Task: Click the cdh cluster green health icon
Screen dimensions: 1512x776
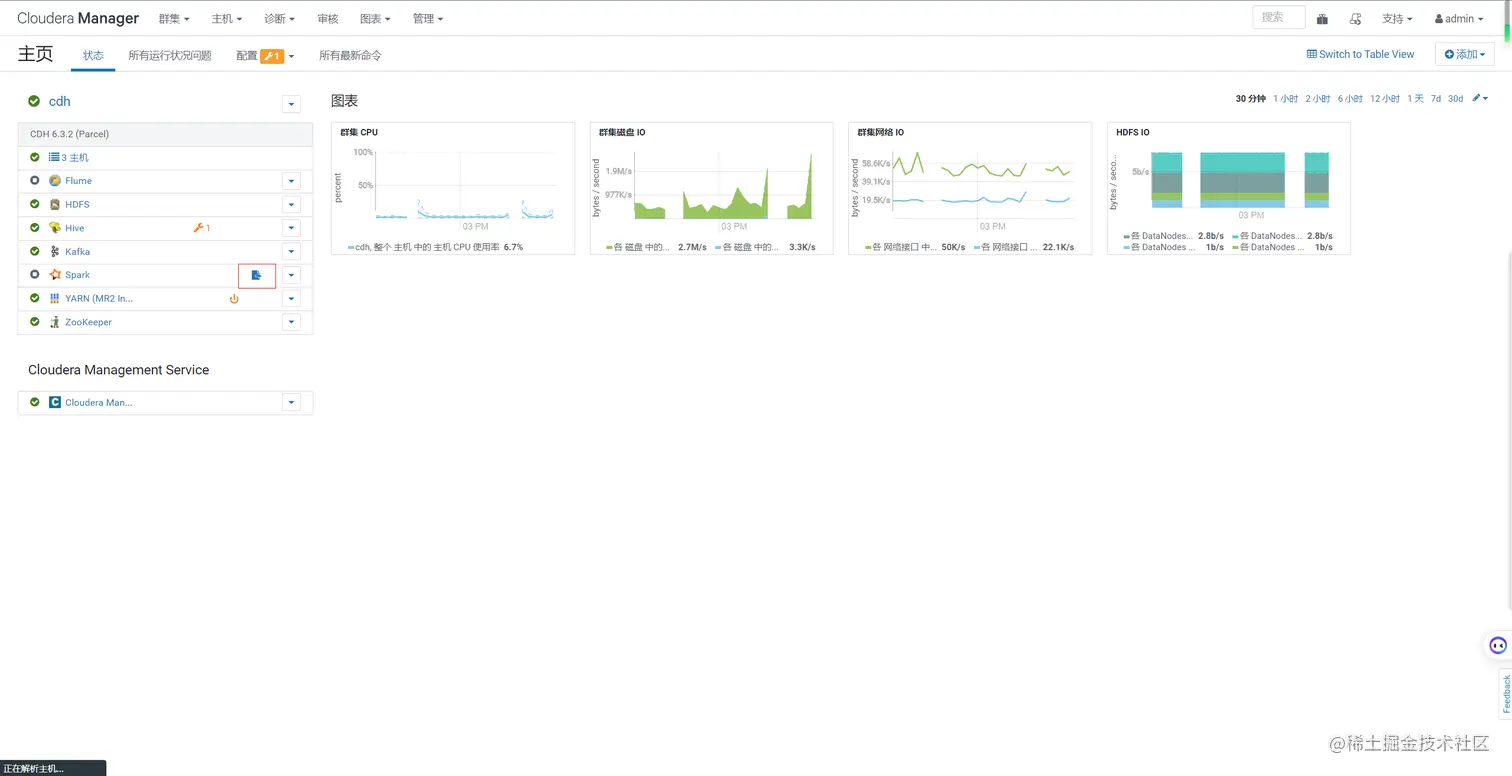Action: tap(34, 101)
